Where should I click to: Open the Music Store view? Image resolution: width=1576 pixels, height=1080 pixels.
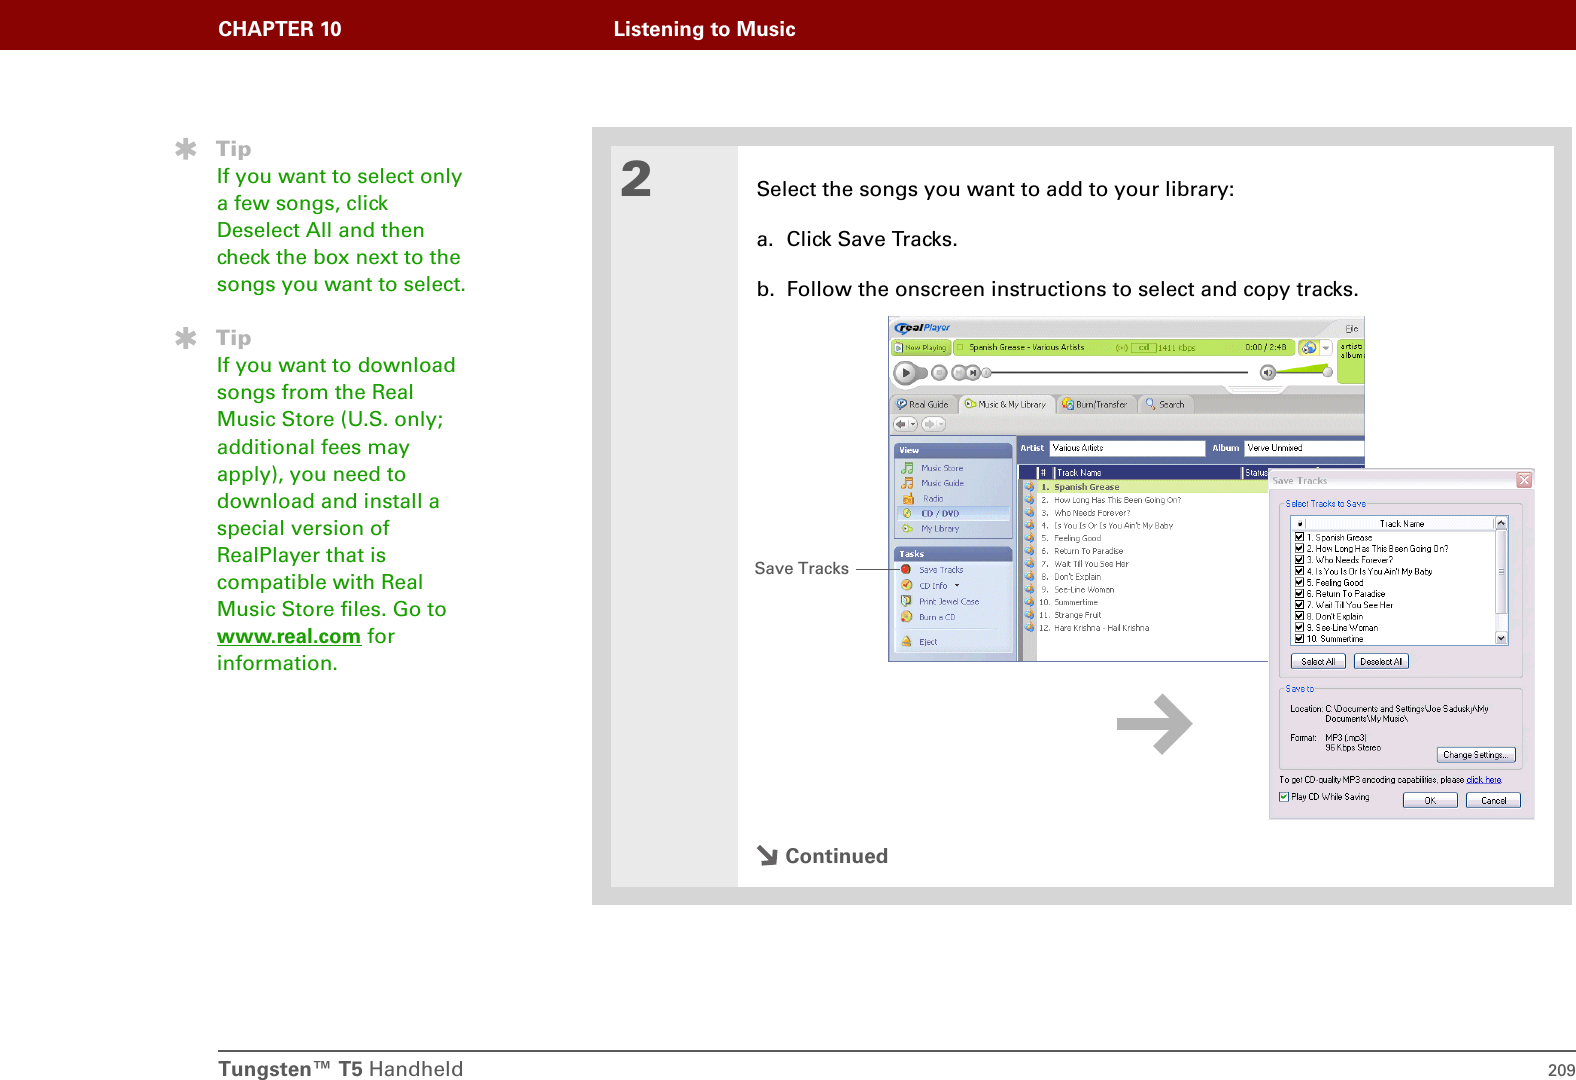tap(941, 468)
